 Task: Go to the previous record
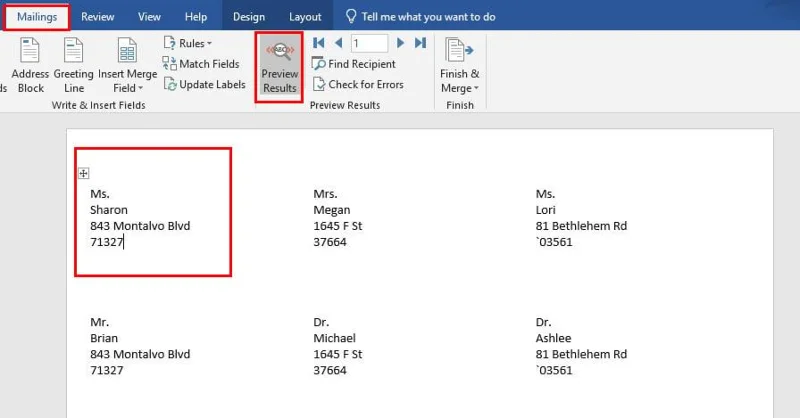(x=338, y=43)
